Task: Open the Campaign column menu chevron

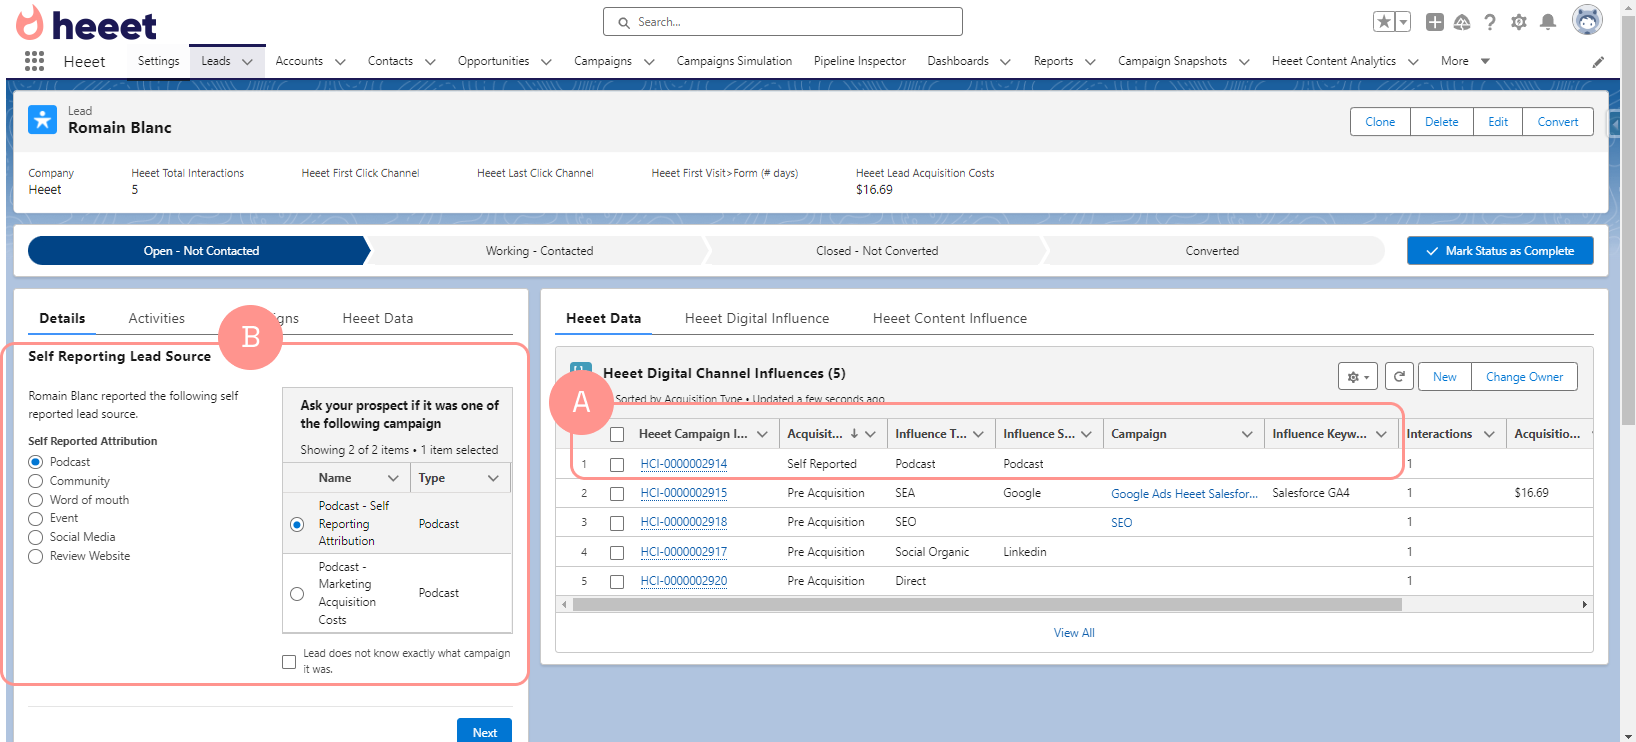Action: click(1247, 434)
